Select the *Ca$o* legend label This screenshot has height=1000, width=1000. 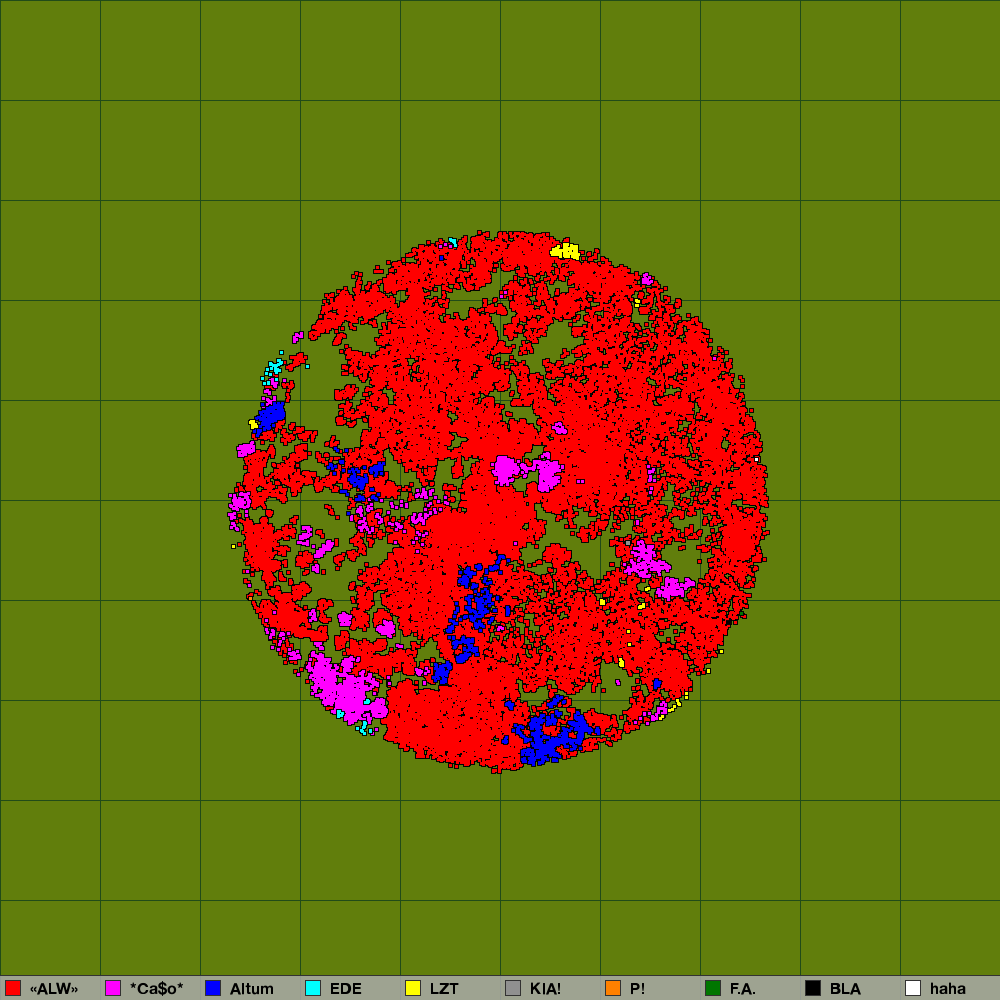[156, 989]
